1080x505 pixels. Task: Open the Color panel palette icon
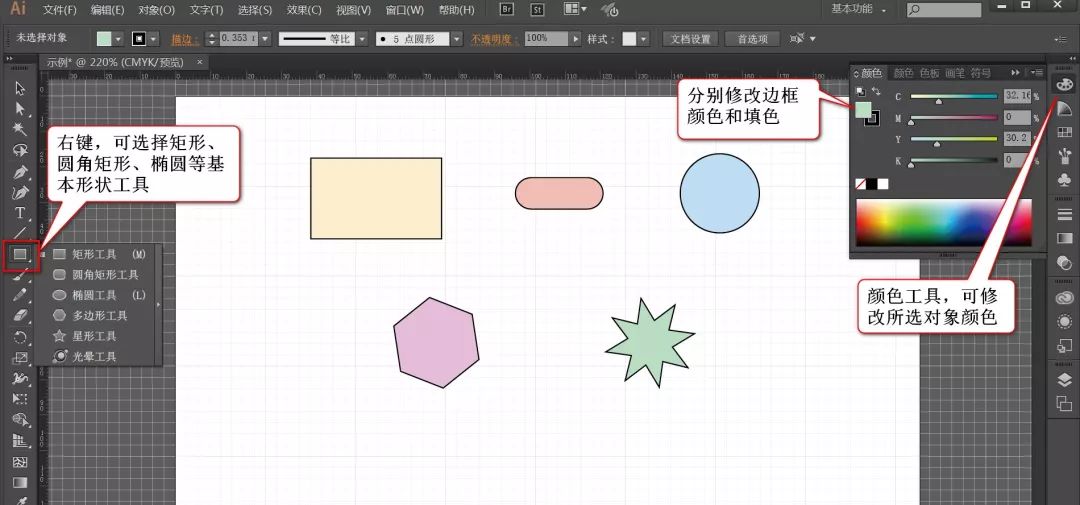1064,84
